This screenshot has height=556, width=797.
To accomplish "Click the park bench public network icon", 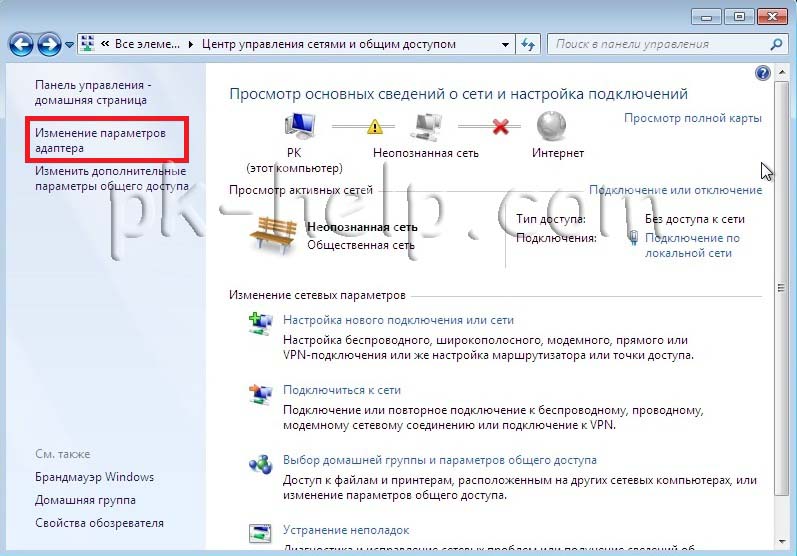I will coord(276,233).
